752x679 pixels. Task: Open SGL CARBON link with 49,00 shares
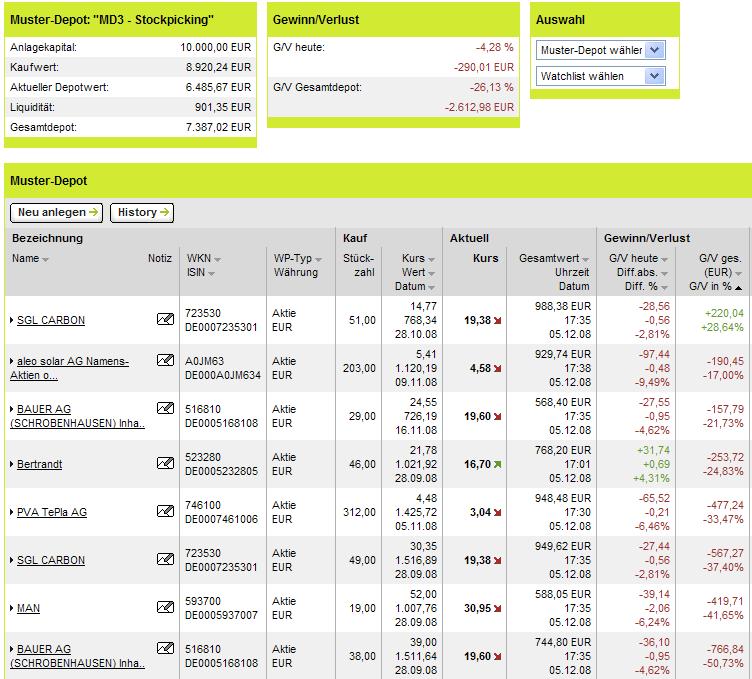click(51, 560)
